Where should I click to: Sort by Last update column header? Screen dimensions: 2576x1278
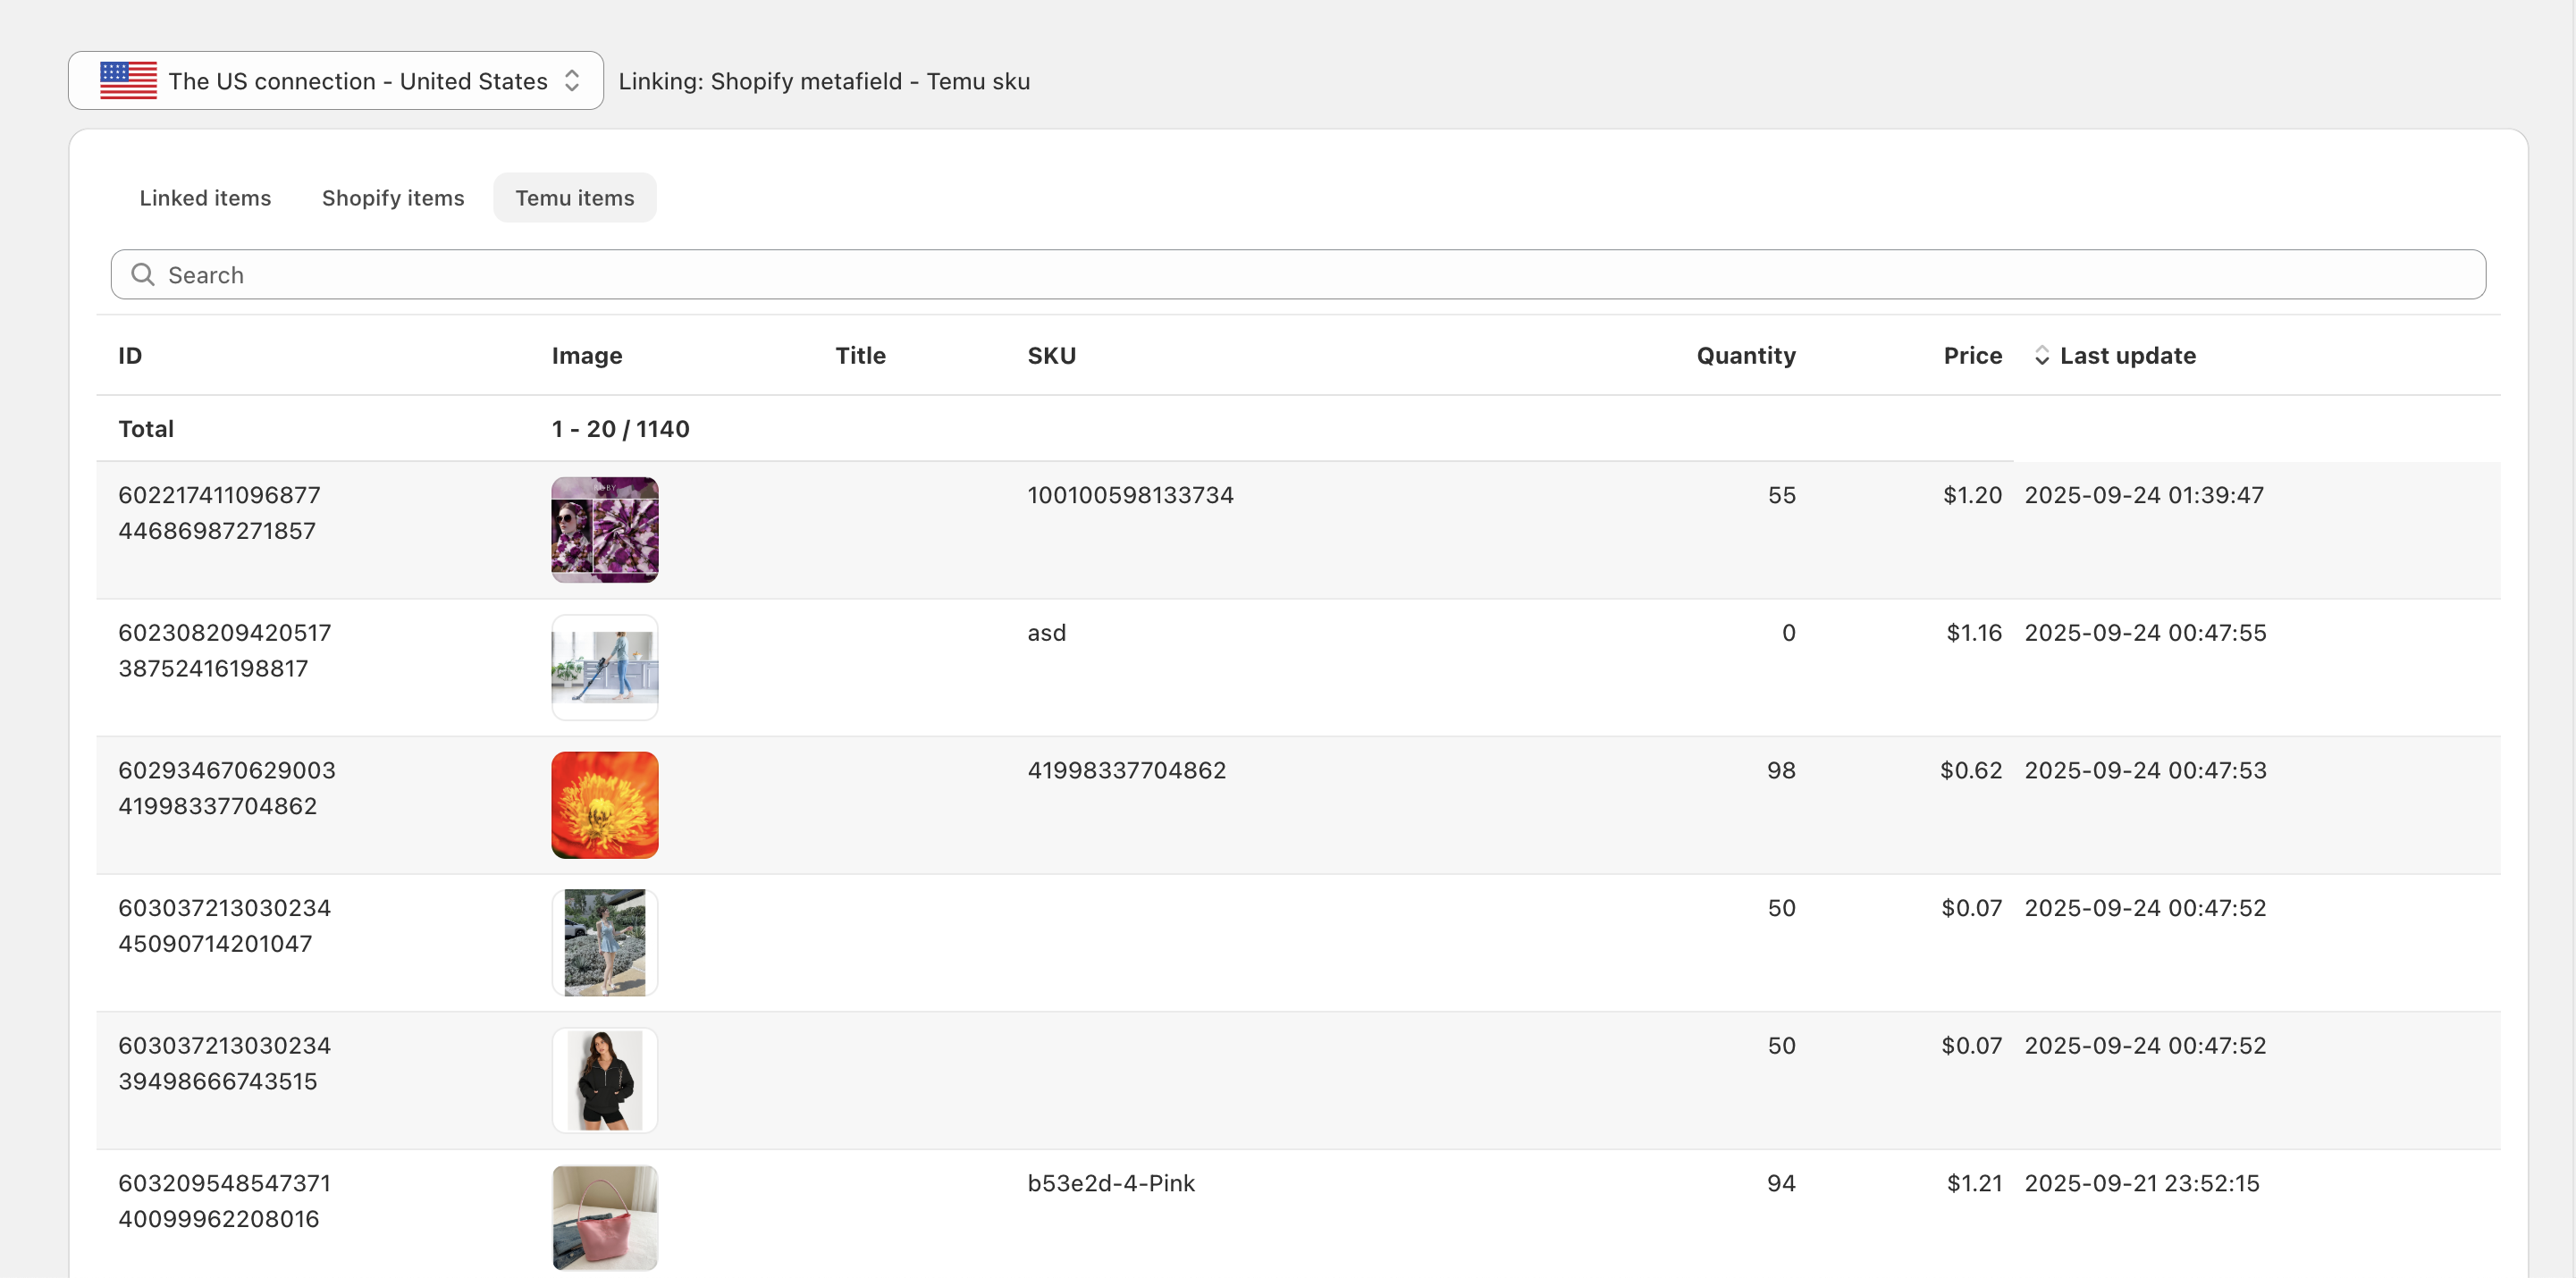pos(2127,355)
